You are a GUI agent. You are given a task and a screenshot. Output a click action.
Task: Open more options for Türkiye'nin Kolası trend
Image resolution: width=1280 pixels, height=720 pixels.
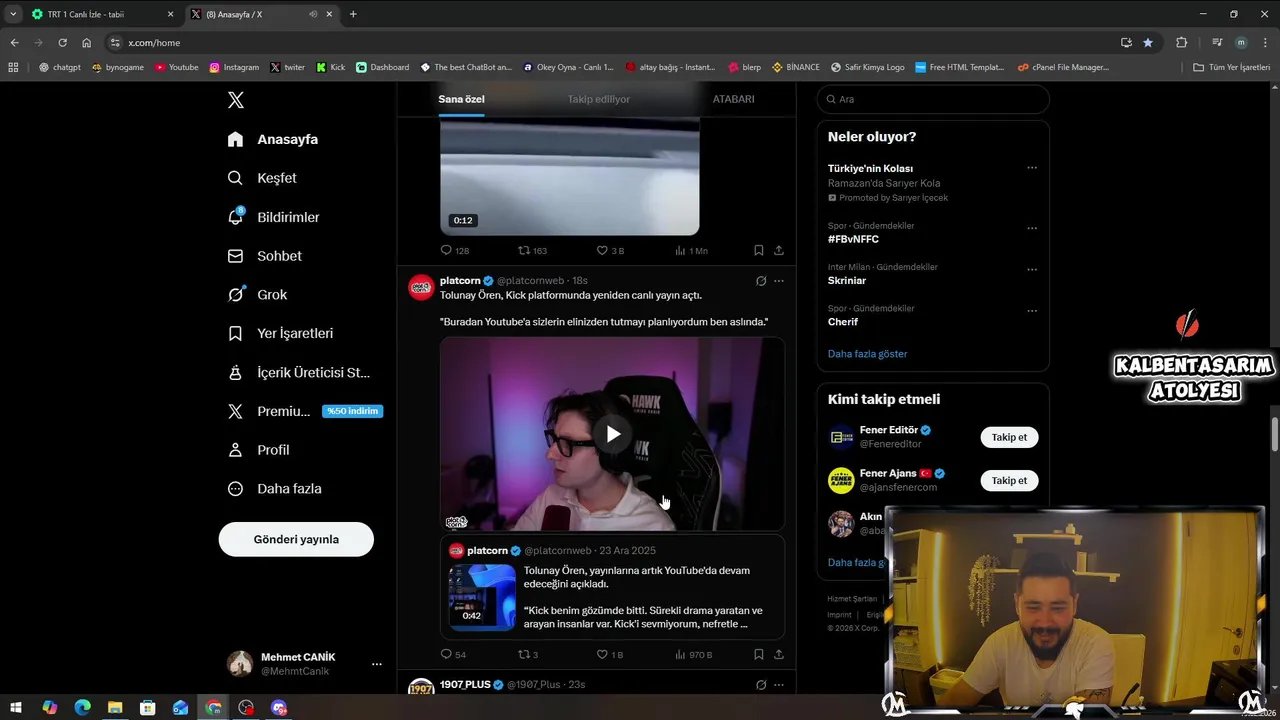(x=1032, y=168)
